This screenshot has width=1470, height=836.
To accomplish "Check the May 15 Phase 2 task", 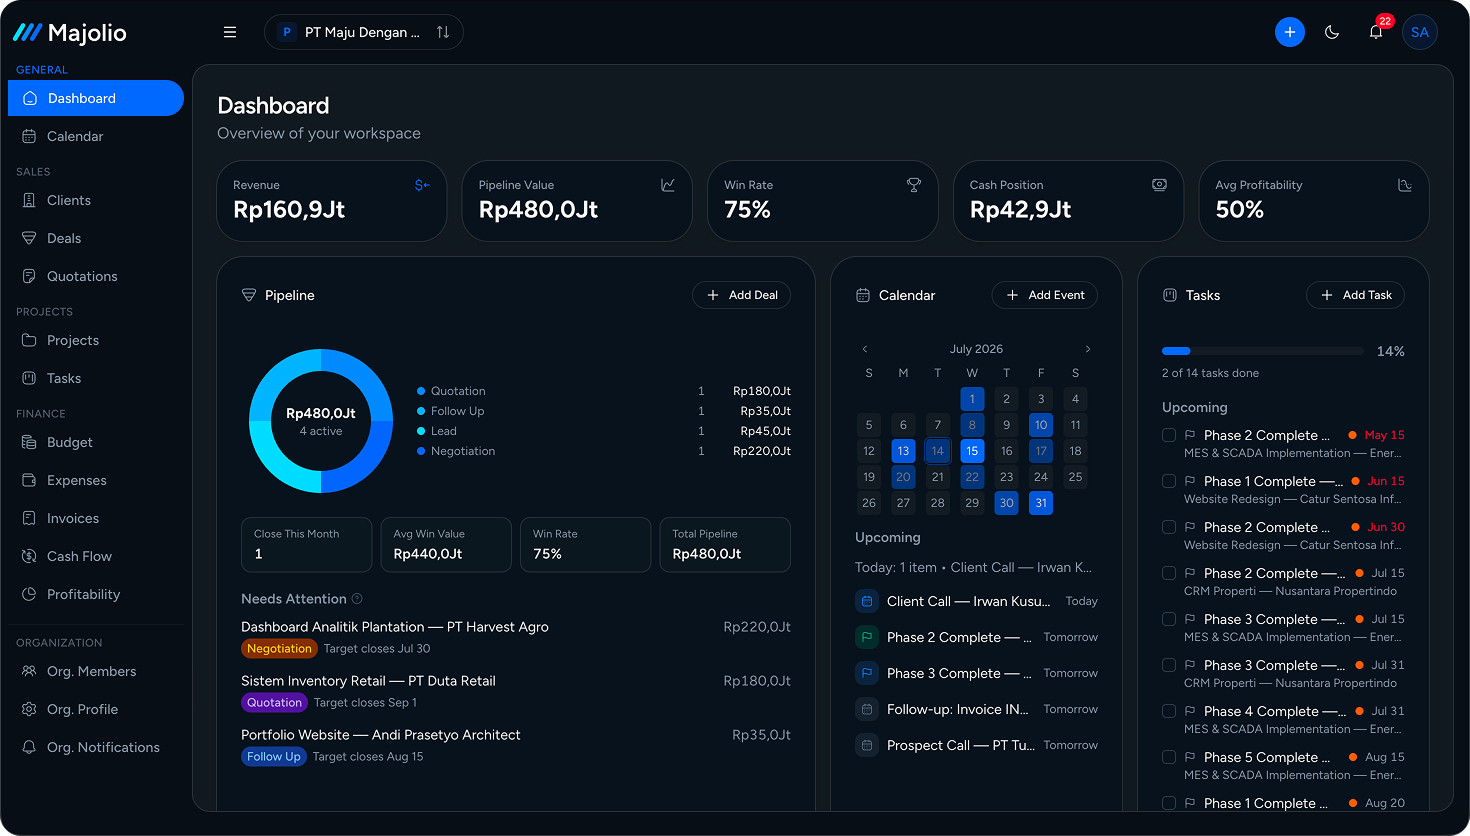I will click(x=1168, y=435).
